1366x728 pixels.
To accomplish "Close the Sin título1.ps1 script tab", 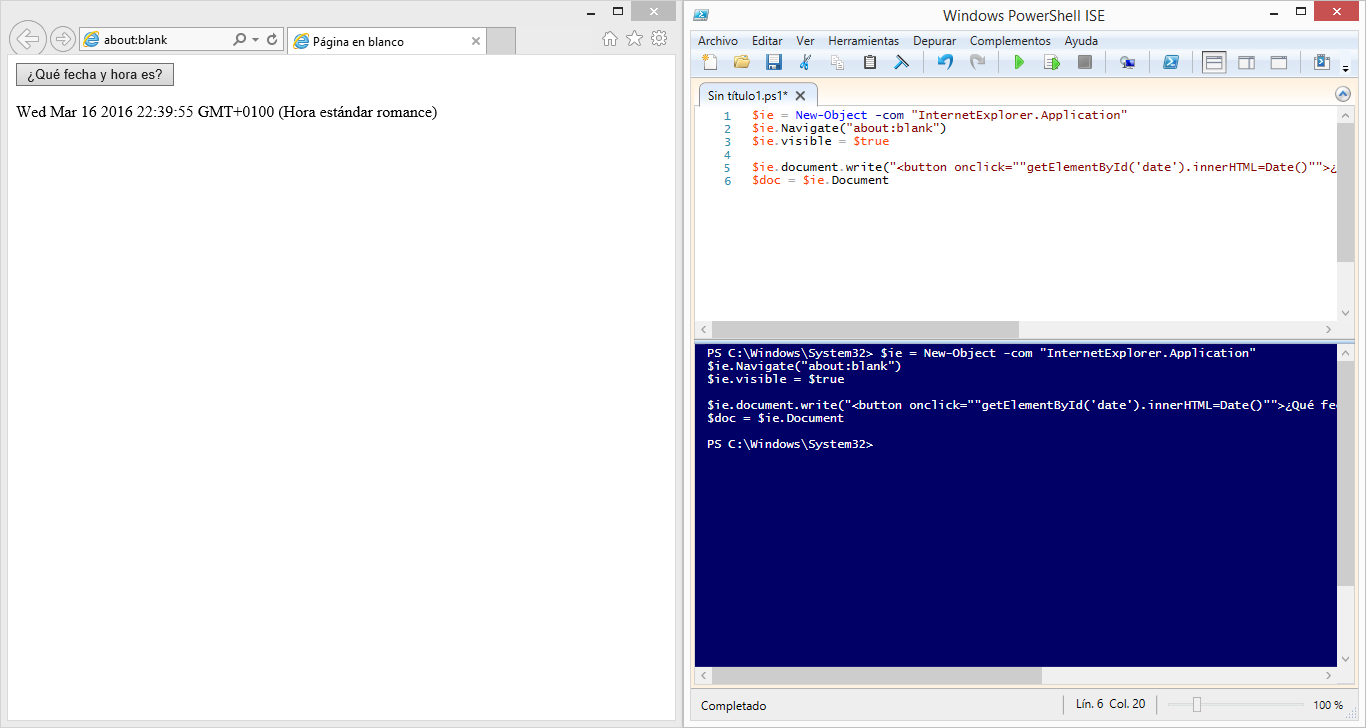I will tap(800, 96).
